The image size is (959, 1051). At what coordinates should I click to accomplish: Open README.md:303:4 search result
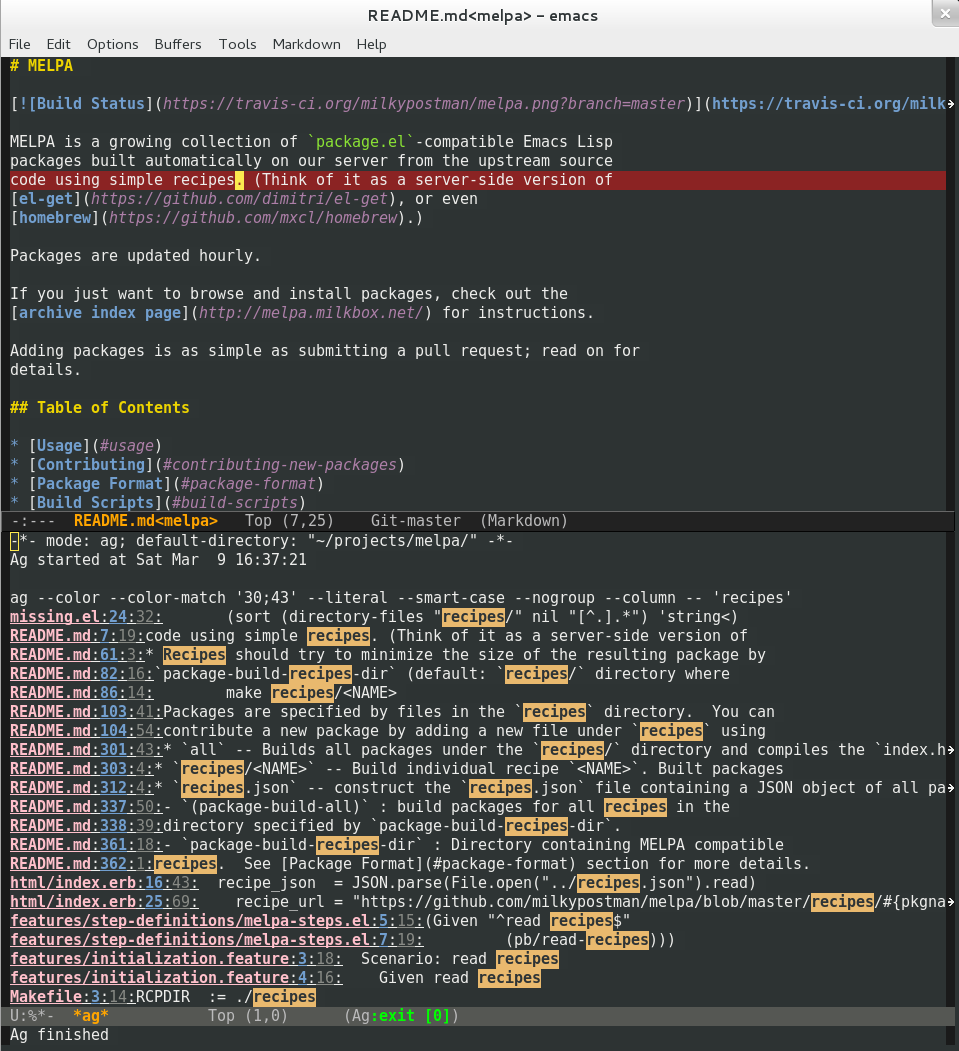click(82, 768)
